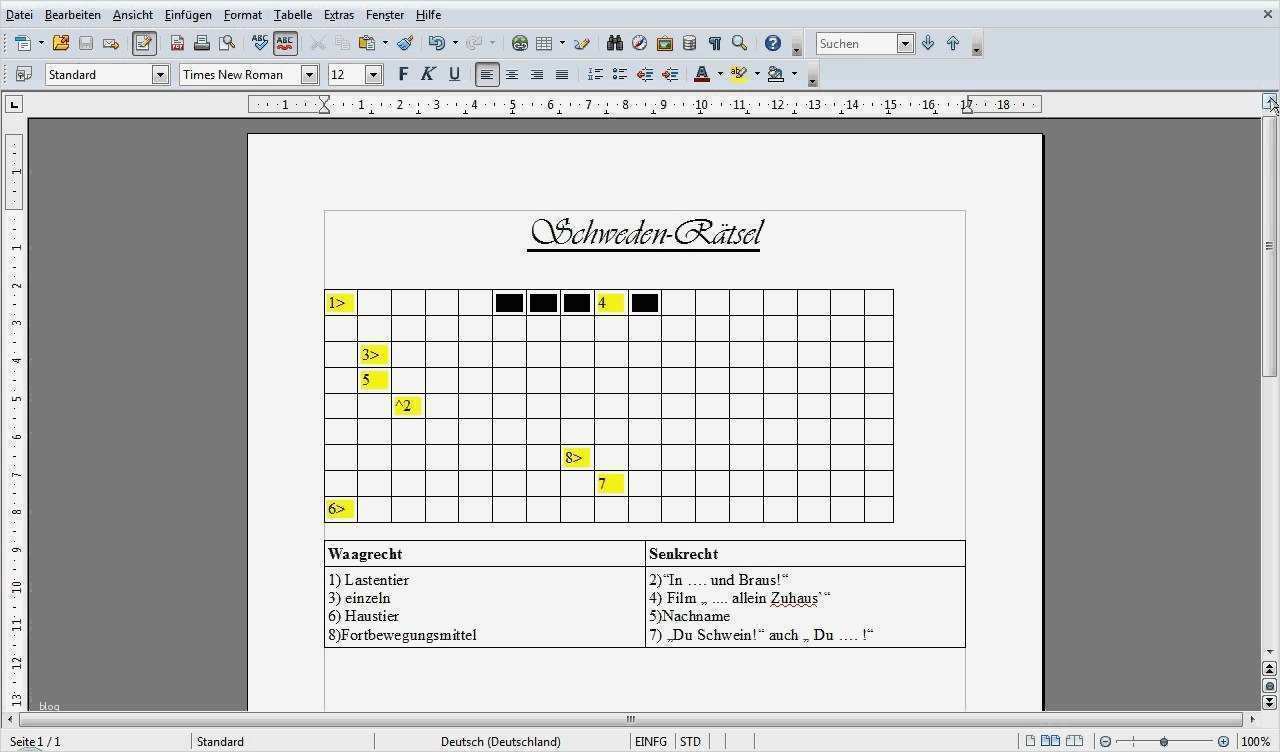Open the Times New Roman font dropdown
This screenshot has height=752, width=1280.
(309, 74)
